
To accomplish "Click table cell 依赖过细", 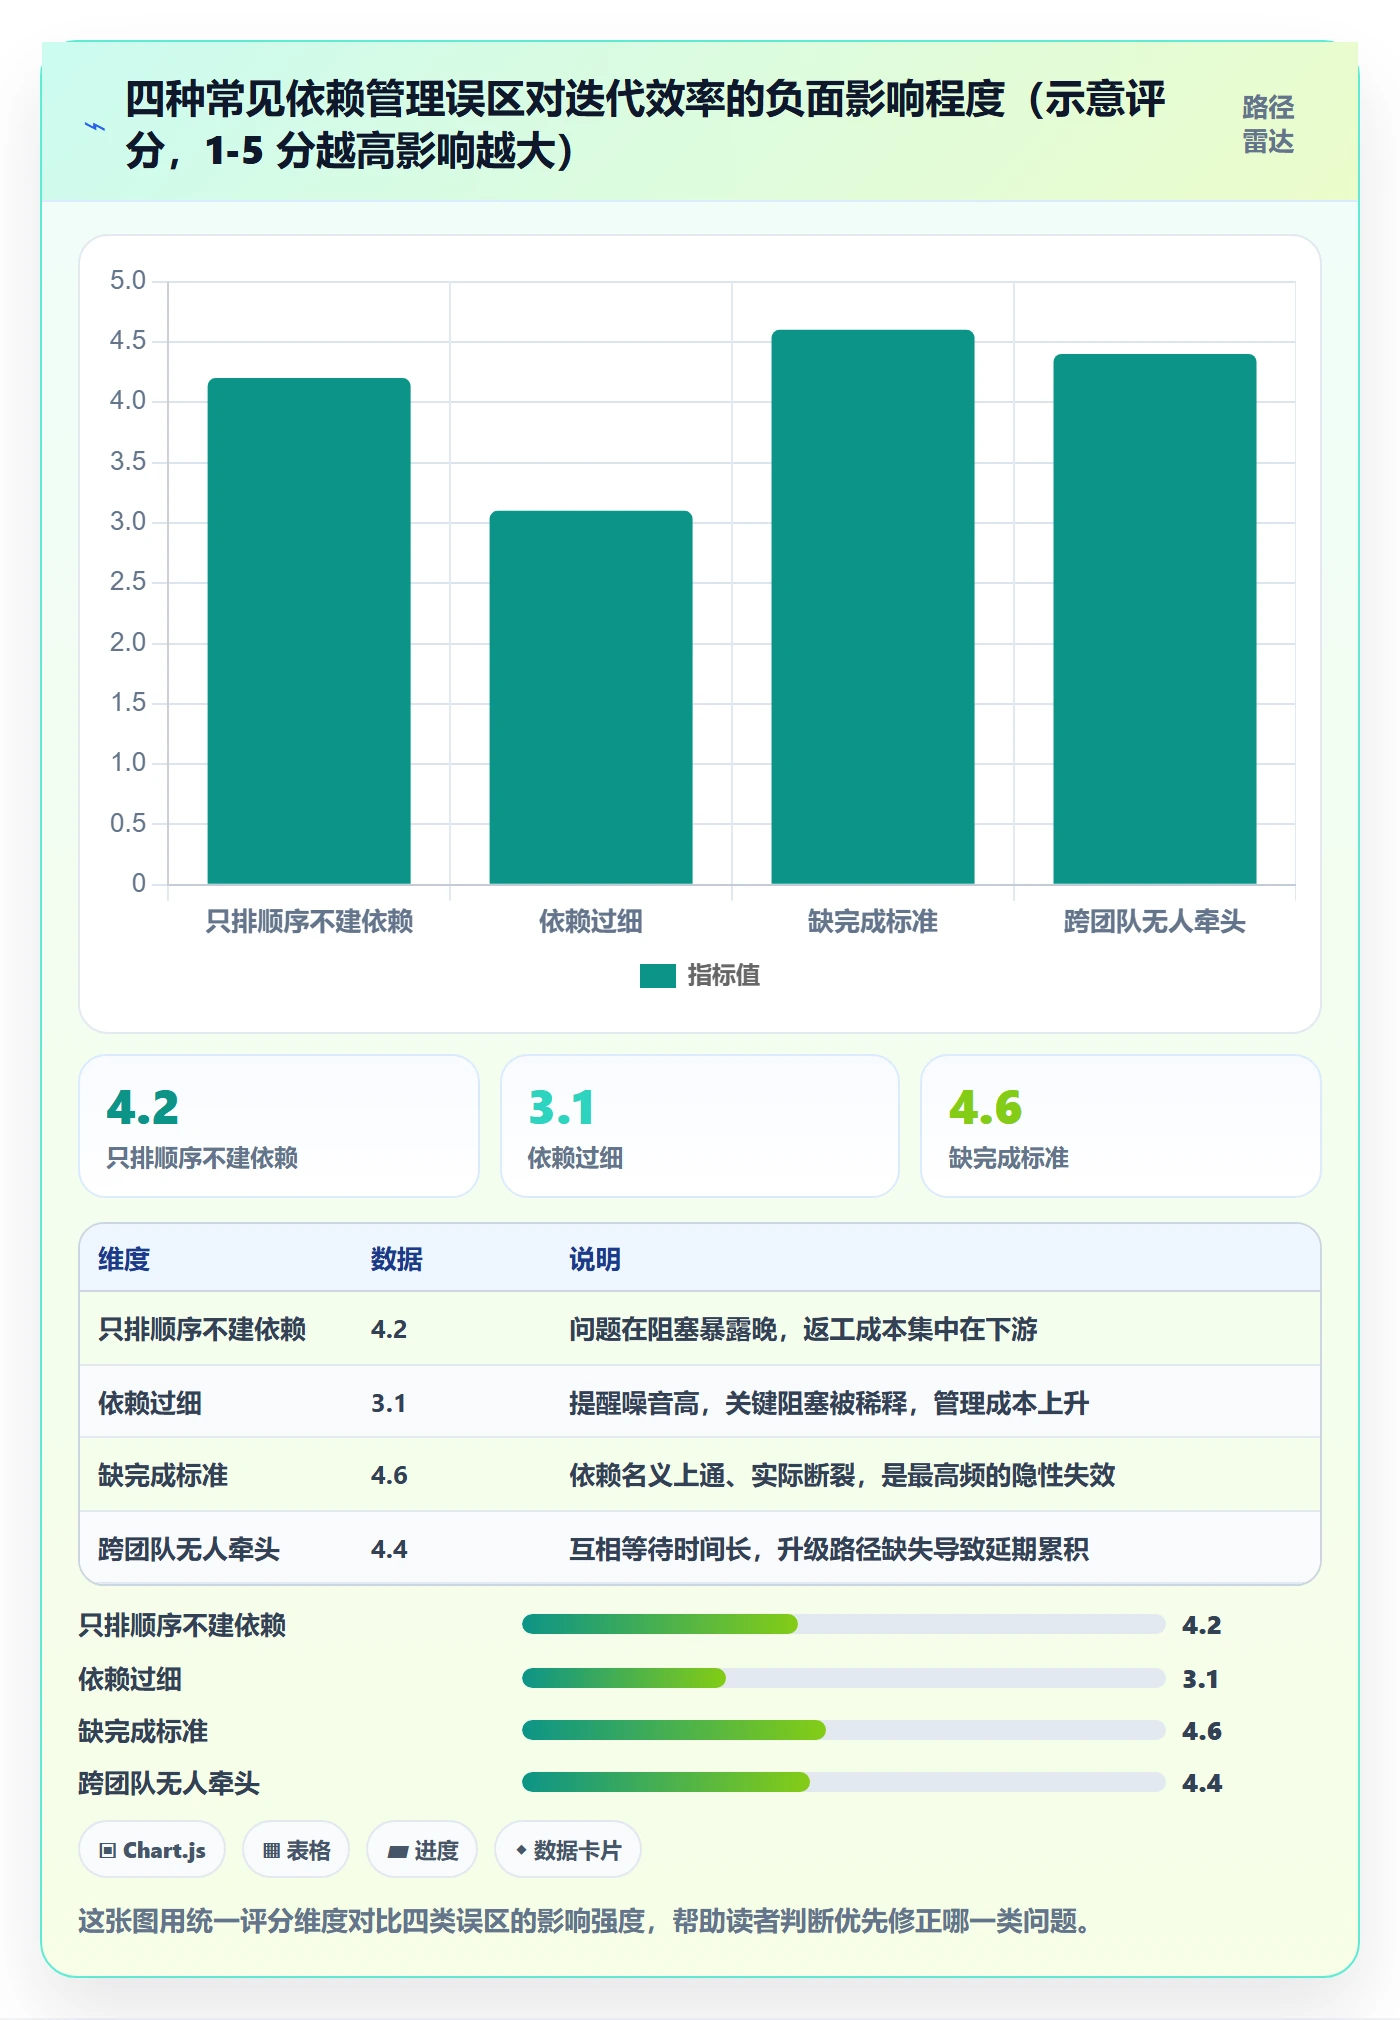I will 150,1403.
